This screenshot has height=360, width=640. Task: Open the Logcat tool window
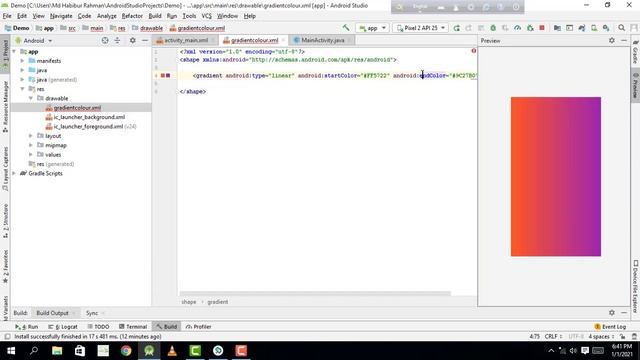(x=63, y=327)
